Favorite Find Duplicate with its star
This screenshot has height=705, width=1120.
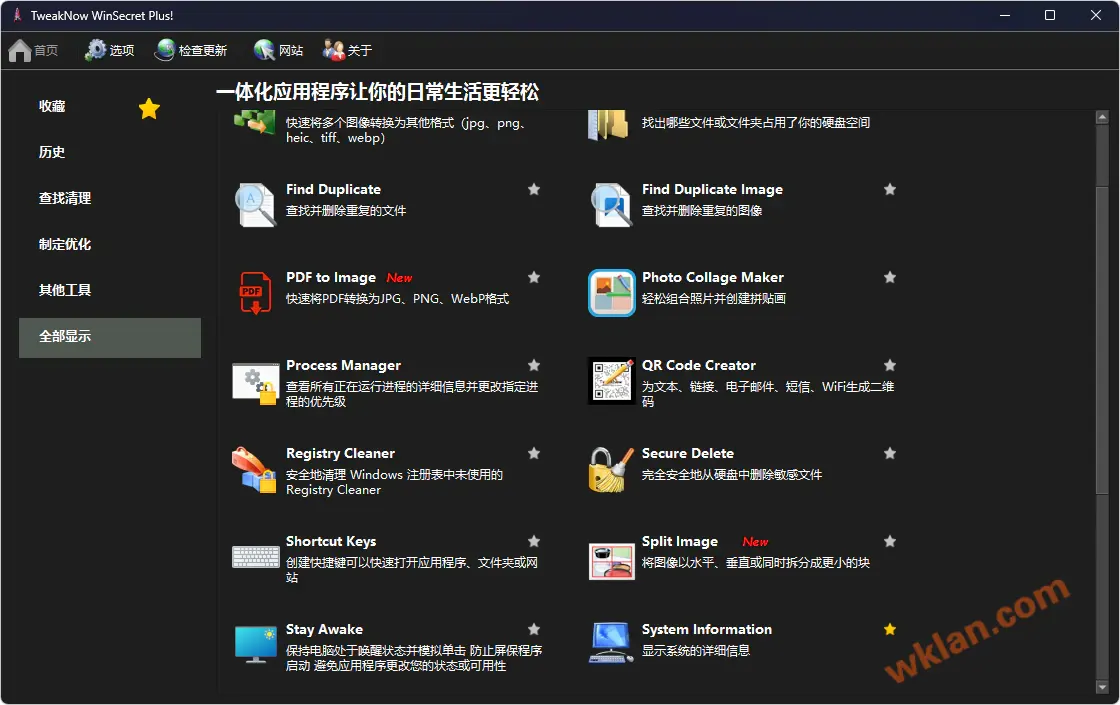tap(534, 189)
